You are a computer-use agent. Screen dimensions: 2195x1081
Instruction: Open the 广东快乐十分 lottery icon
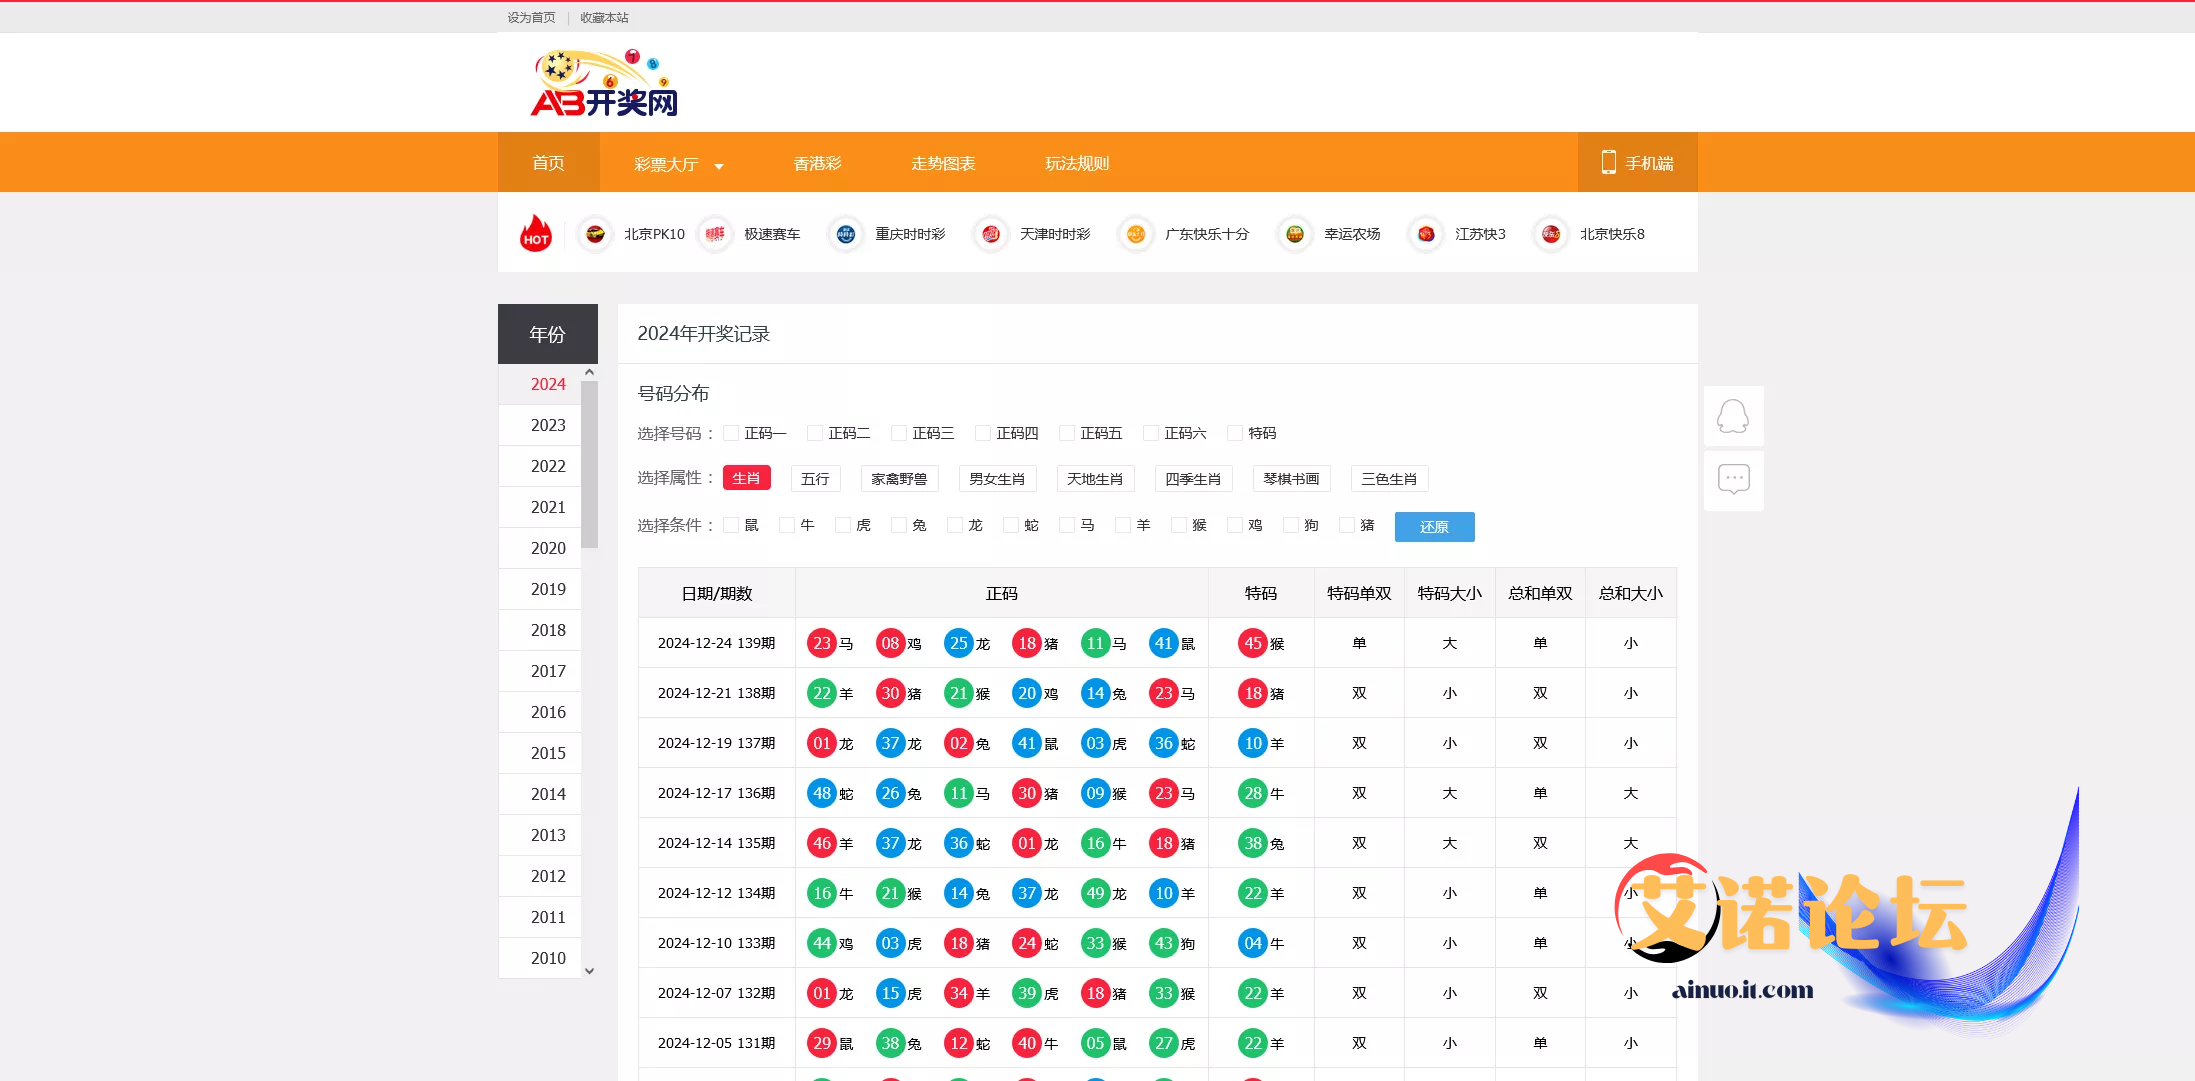coord(1136,234)
